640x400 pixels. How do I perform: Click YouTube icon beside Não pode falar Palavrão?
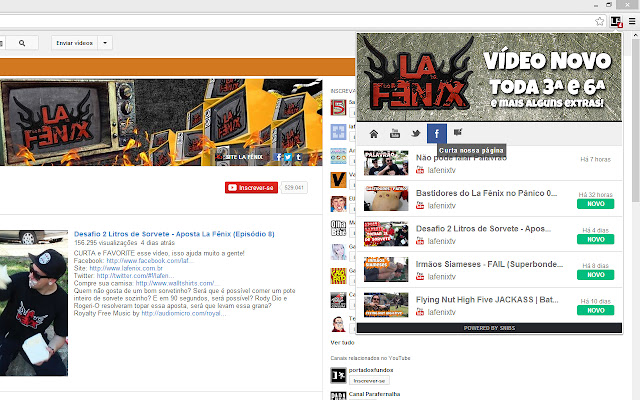tap(420, 170)
